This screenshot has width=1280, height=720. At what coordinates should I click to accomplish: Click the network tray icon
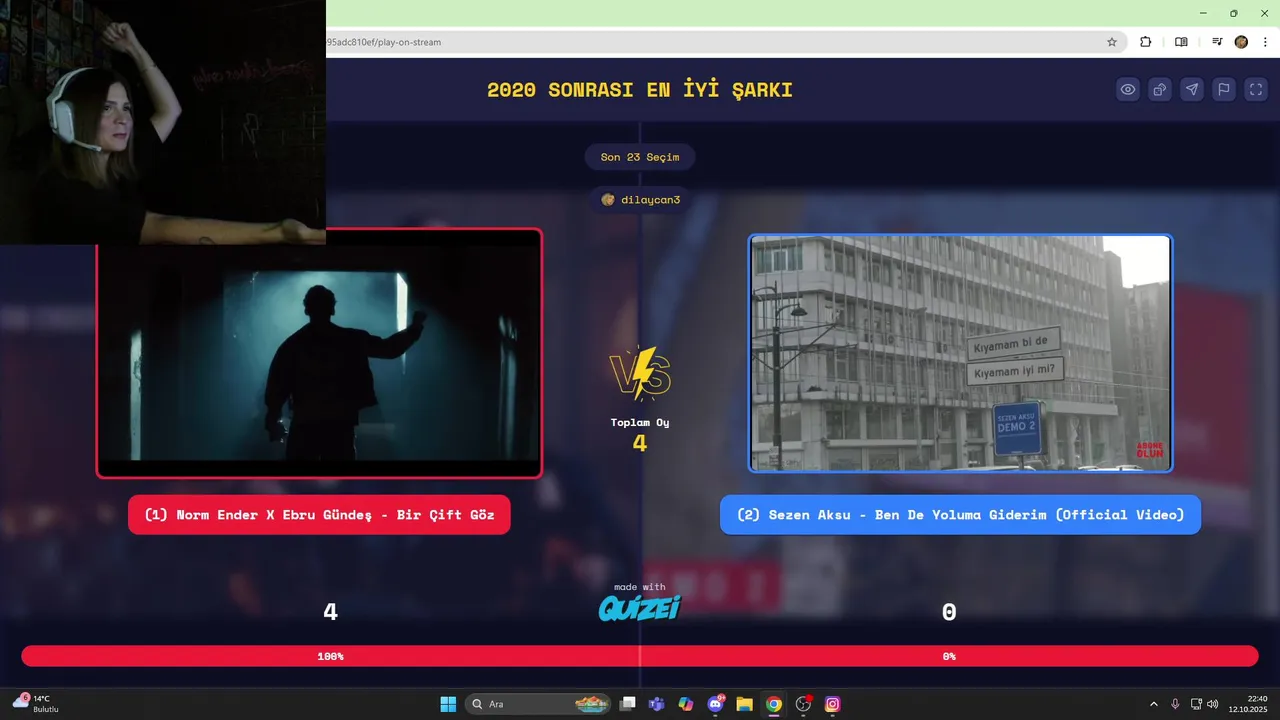[1196, 704]
